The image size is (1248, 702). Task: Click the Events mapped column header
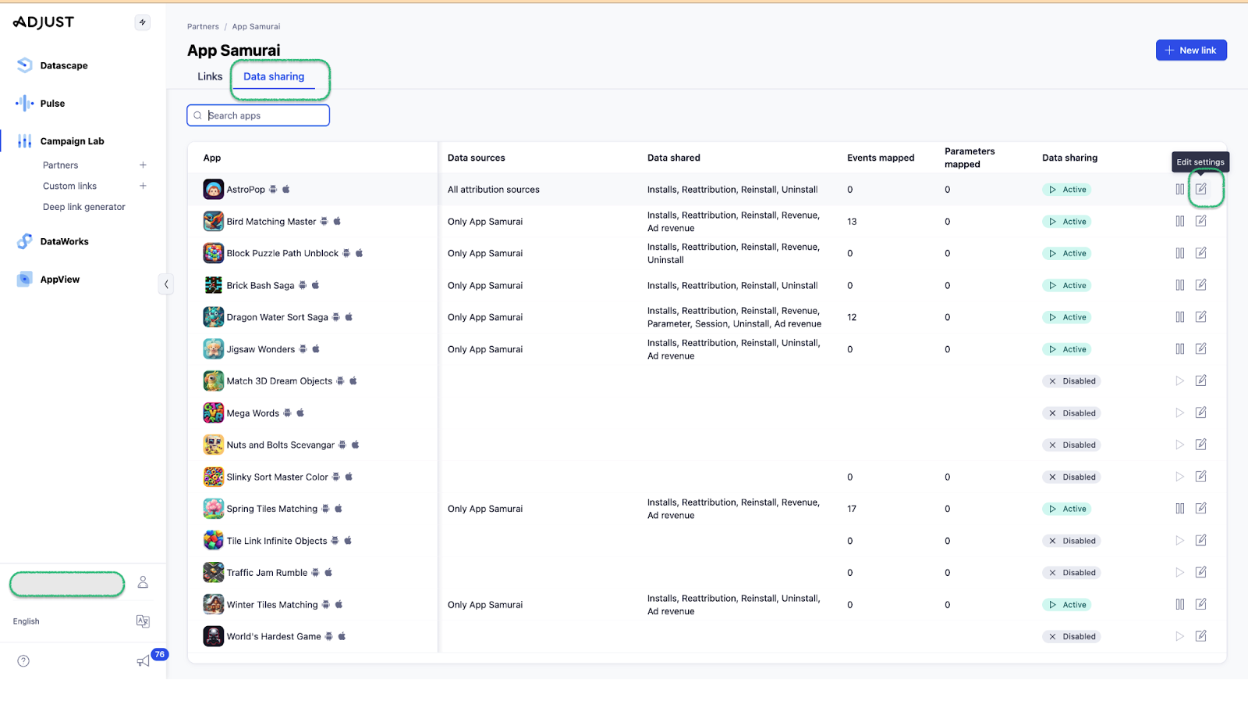880,158
